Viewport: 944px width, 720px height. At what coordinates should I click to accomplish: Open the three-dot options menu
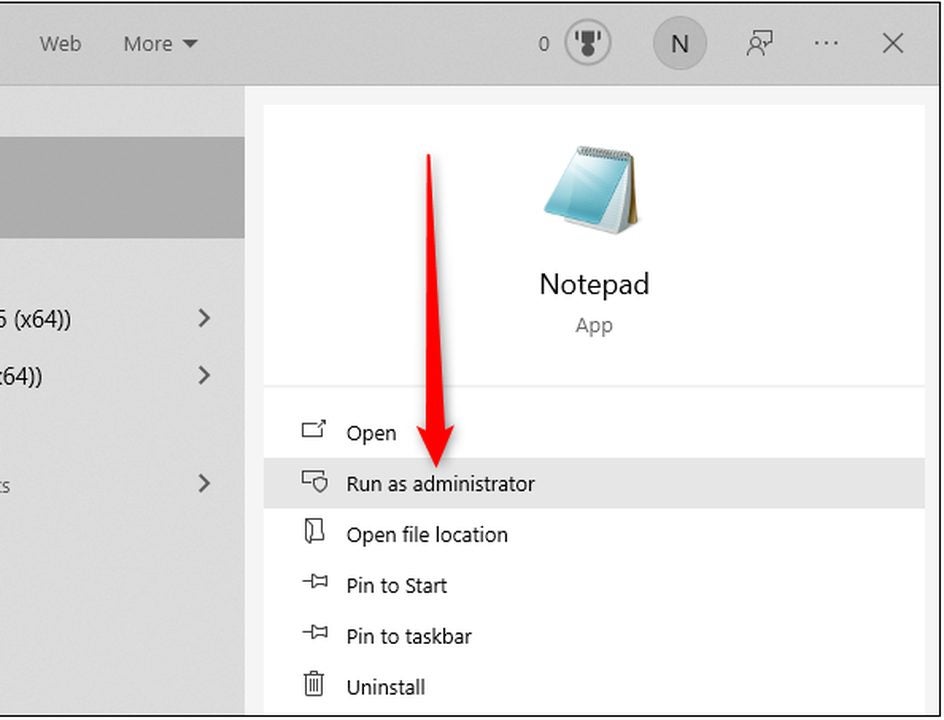(826, 43)
